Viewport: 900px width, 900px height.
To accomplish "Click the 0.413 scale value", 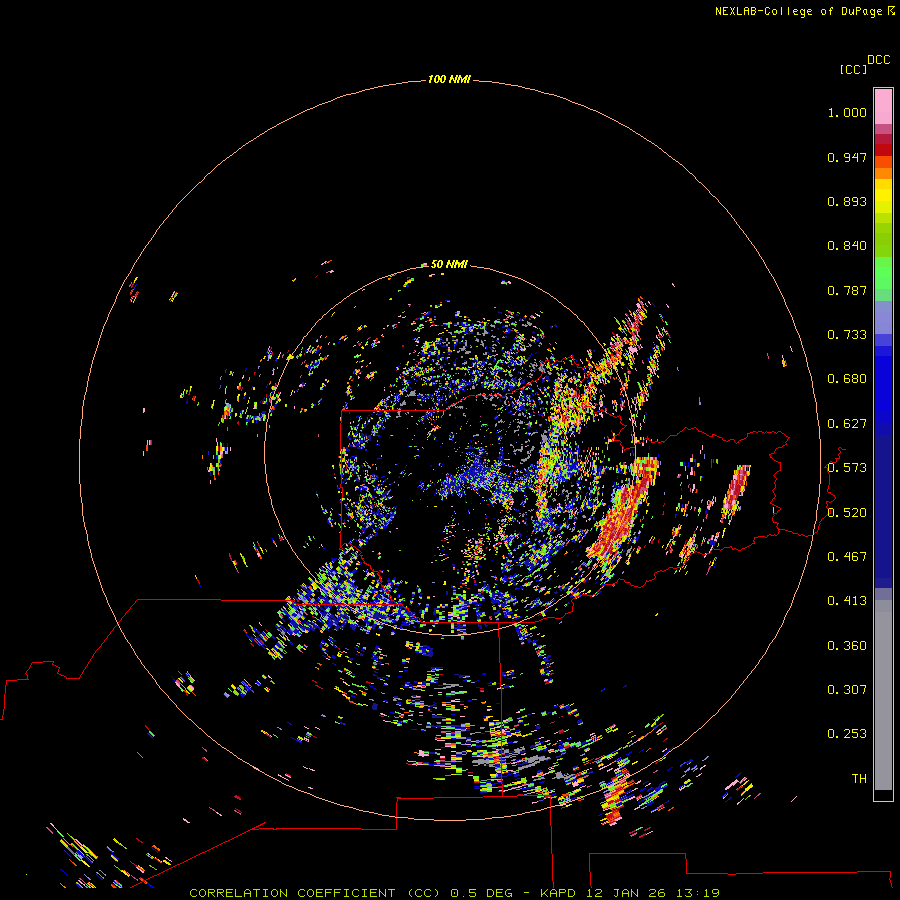I will point(847,601).
